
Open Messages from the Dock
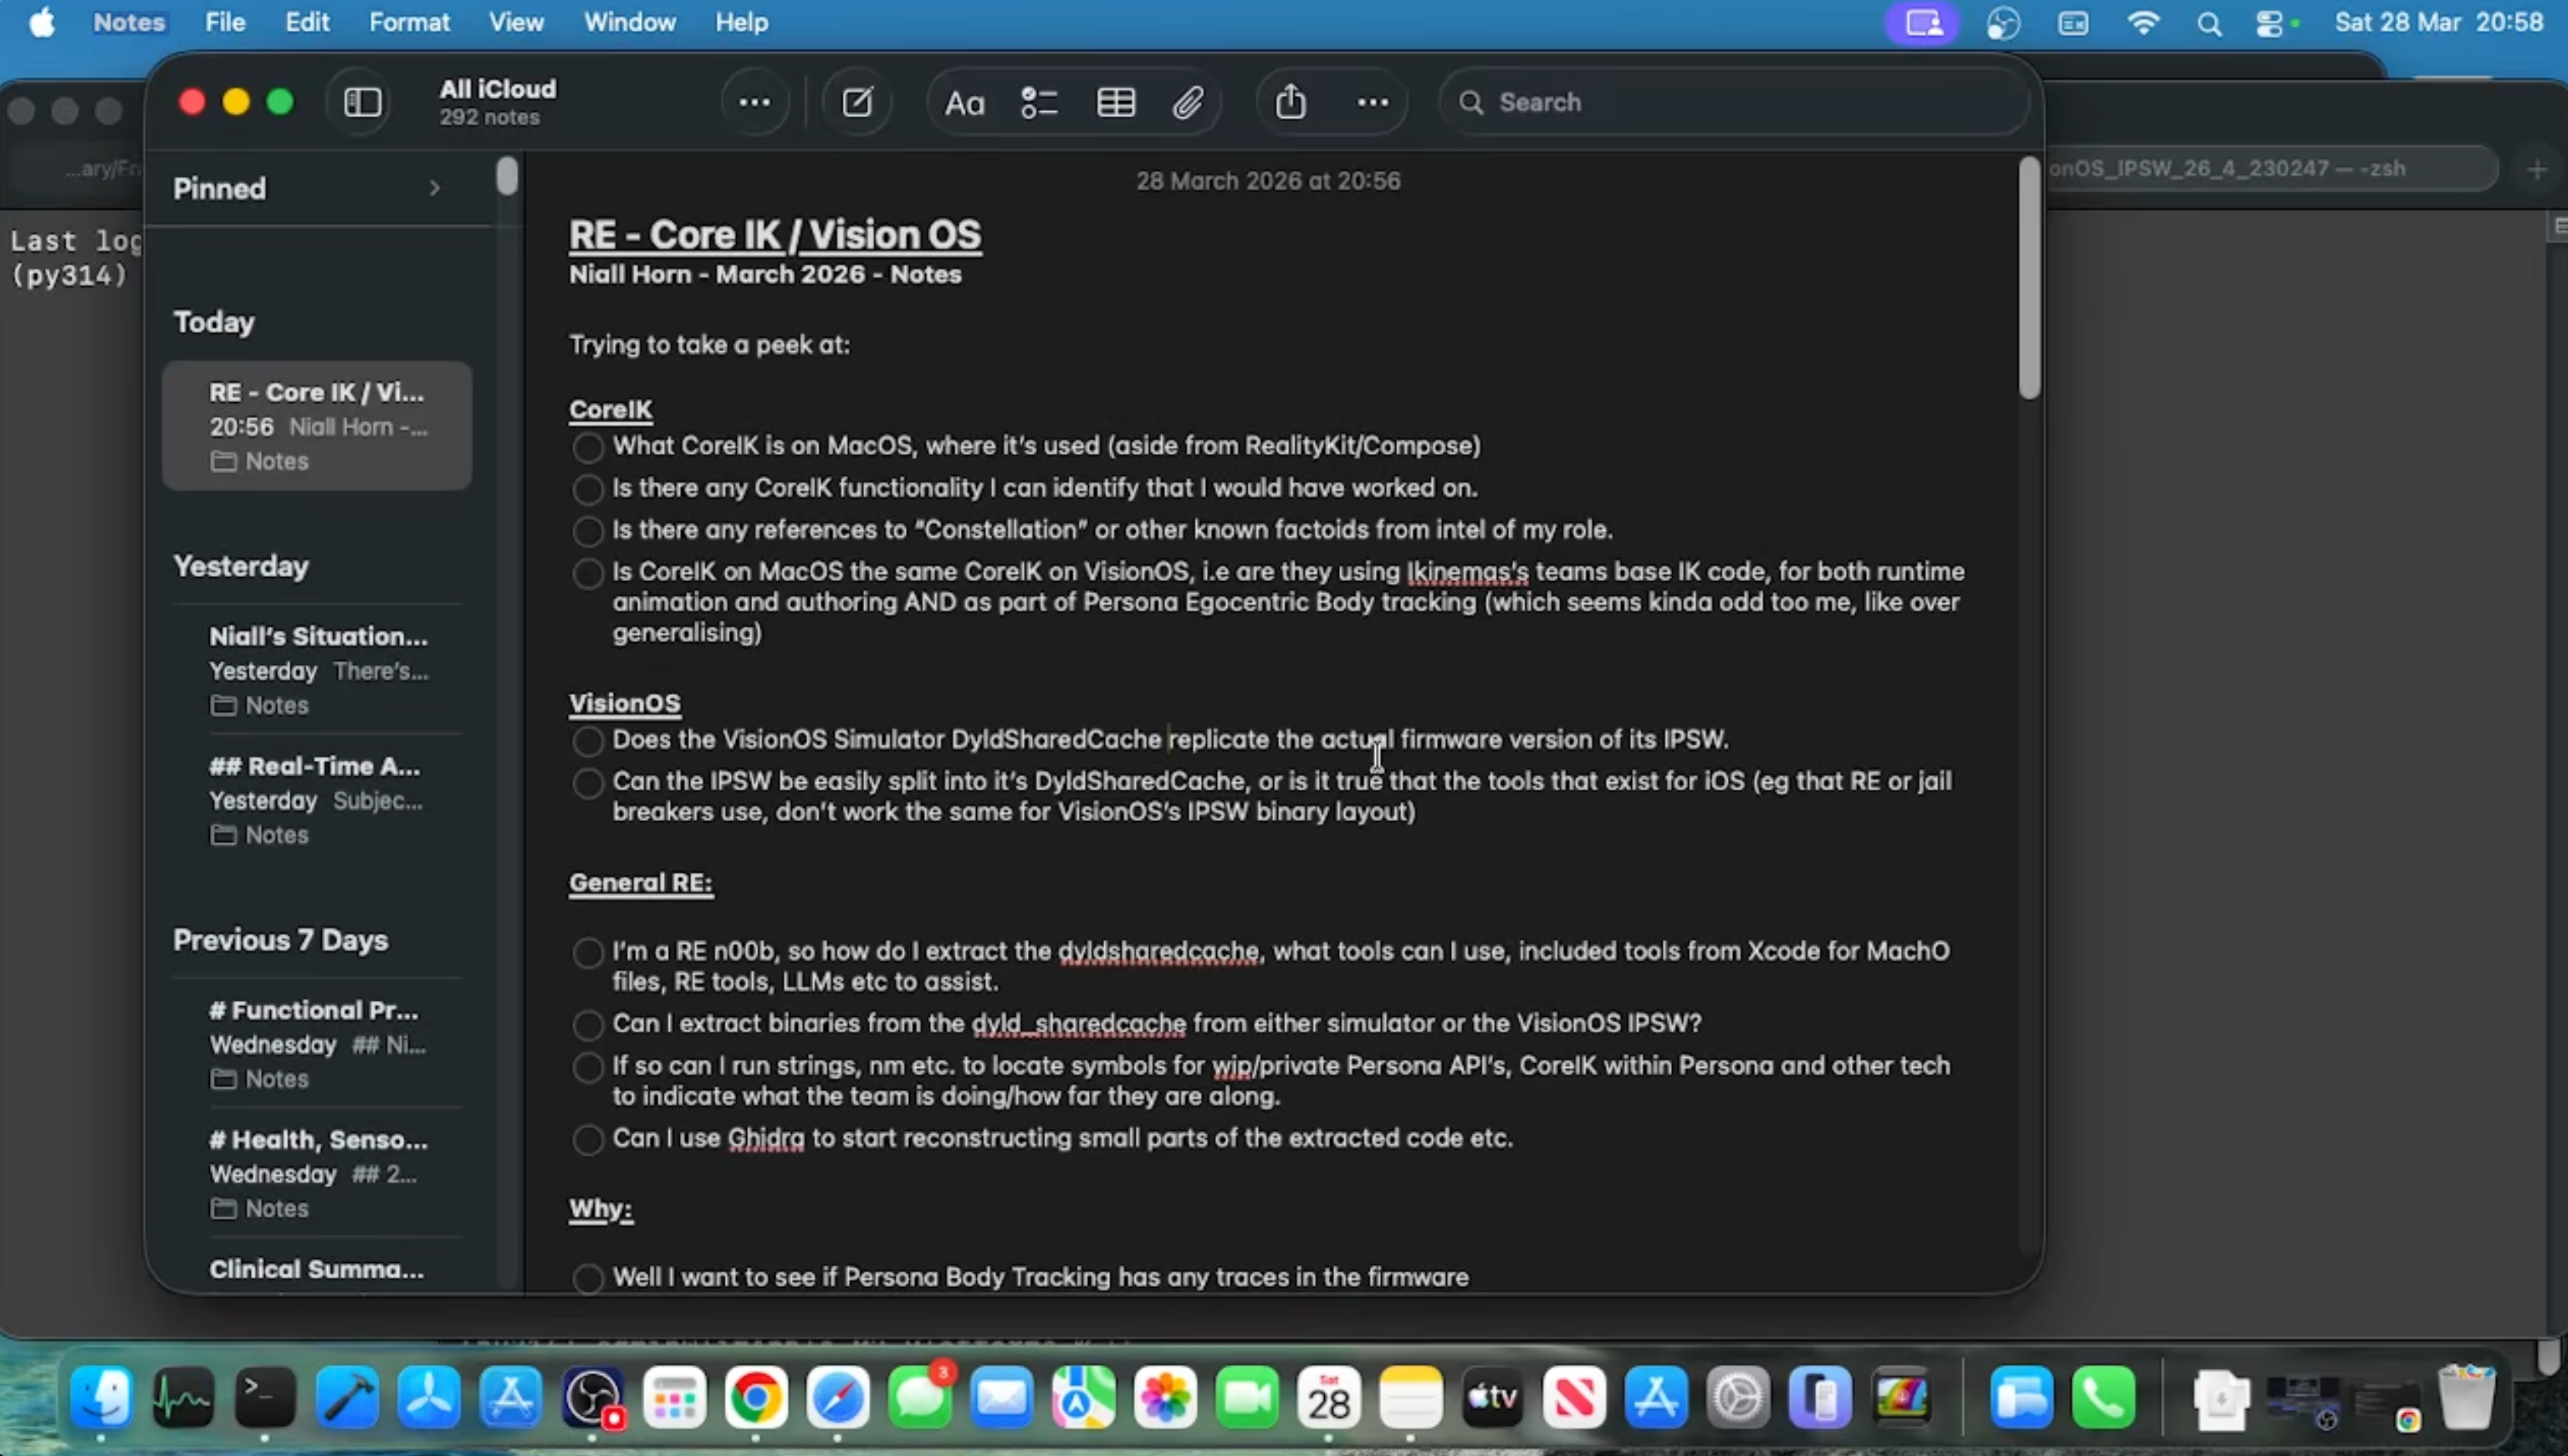pos(920,1396)
